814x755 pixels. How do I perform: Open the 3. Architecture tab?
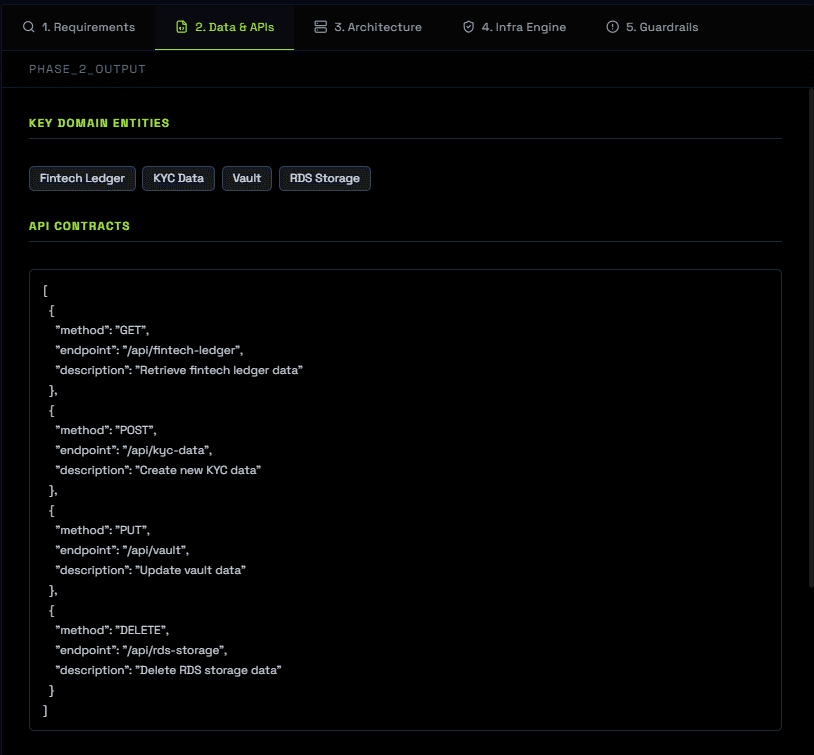[x=377, y=27]
